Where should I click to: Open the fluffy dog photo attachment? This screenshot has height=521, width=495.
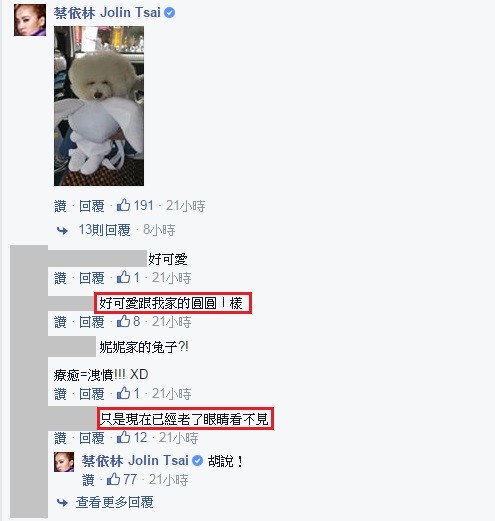point(99,106)
